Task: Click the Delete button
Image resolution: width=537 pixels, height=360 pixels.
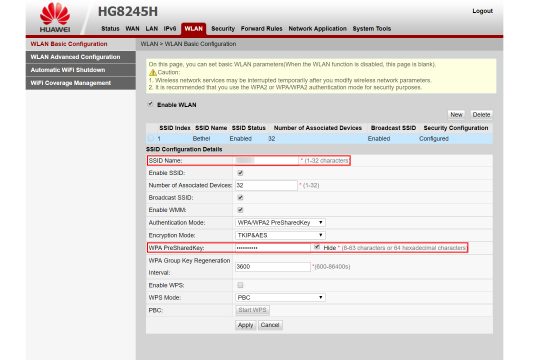Action: click(481, 114)
